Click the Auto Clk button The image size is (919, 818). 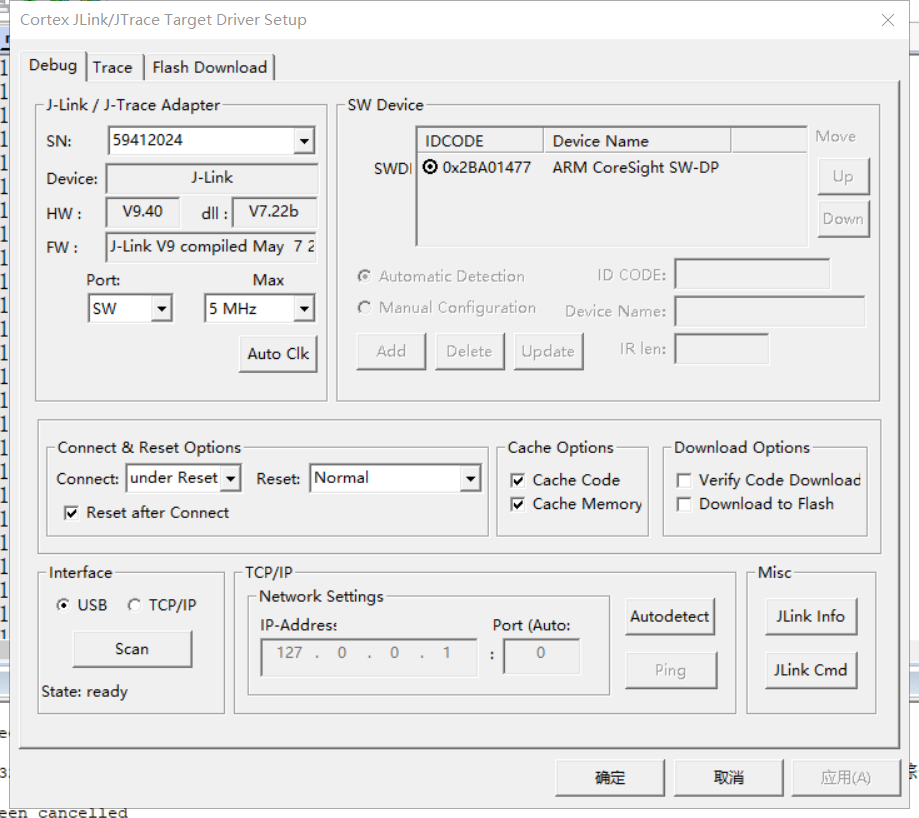[x=278, y=354]
